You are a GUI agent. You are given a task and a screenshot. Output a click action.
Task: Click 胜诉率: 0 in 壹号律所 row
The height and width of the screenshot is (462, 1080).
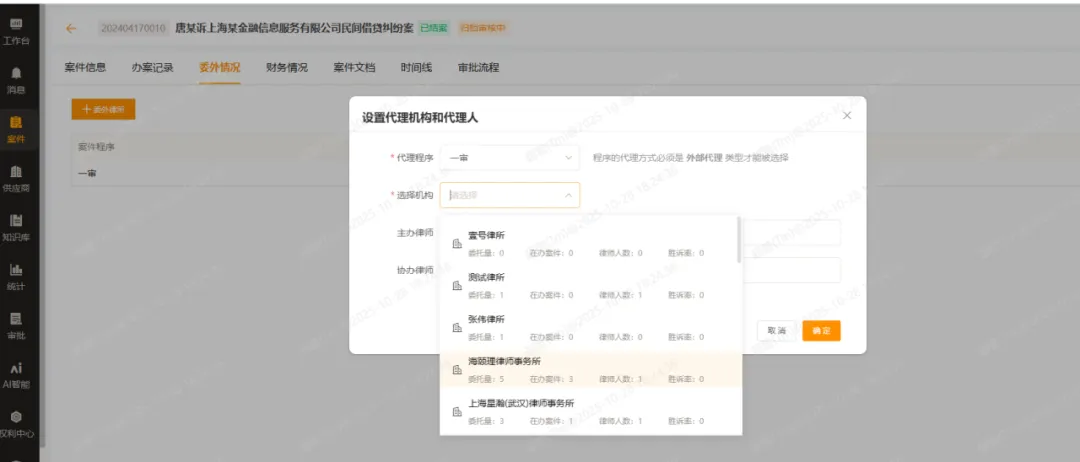click(x=686, y=253)
